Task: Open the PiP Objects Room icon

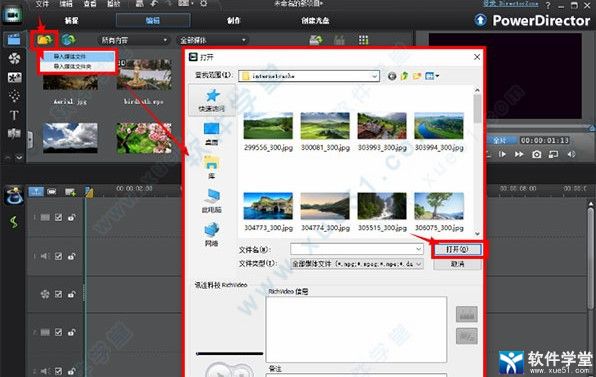Action: tap(14, 77)
